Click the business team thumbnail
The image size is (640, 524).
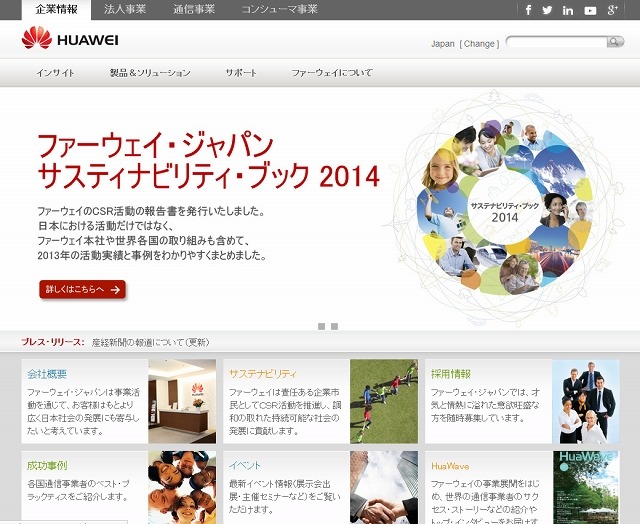point(586,401)
